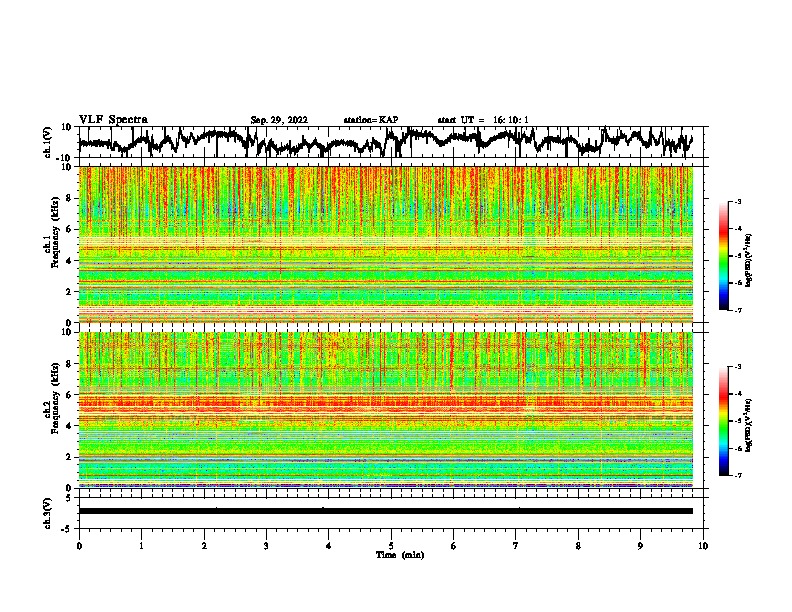Click the date 'Sep. 29, 2022'

coord(279,120)
